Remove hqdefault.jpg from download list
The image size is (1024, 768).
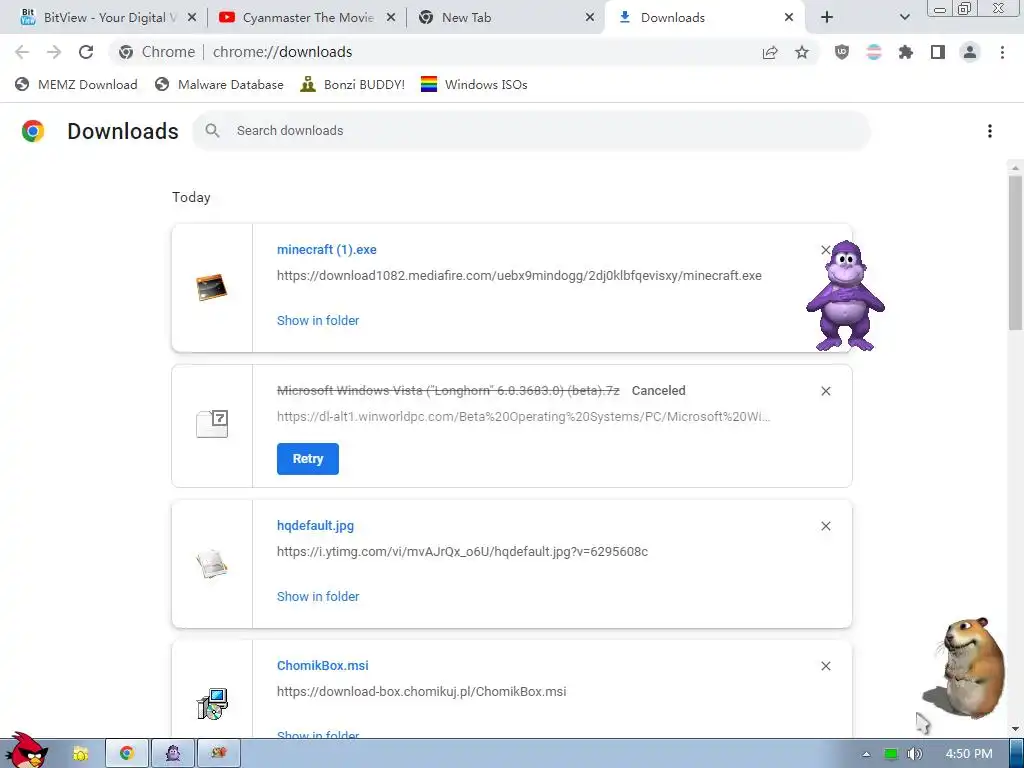tap(825, 526)
